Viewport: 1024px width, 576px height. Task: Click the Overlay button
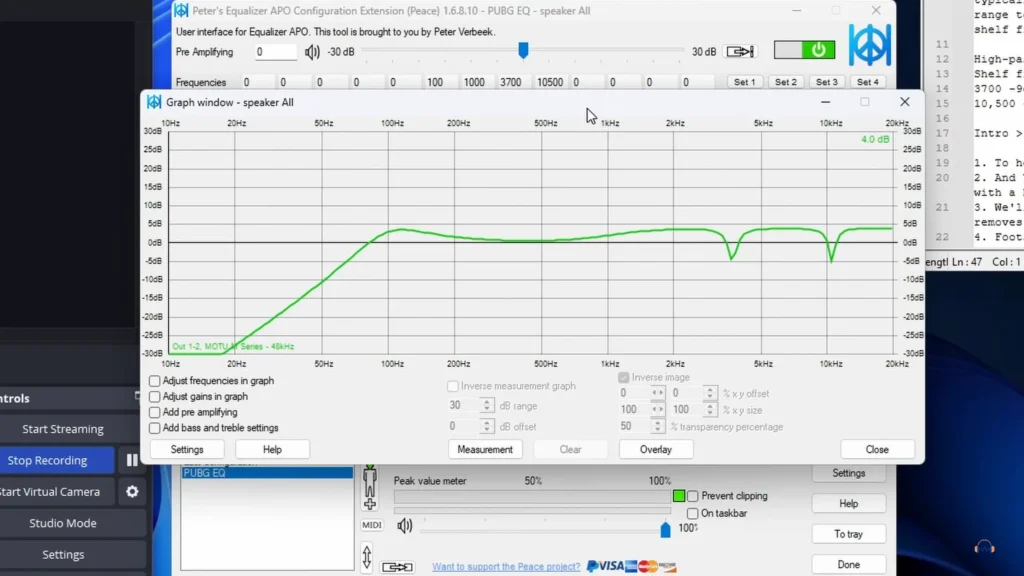click(656, 449)
